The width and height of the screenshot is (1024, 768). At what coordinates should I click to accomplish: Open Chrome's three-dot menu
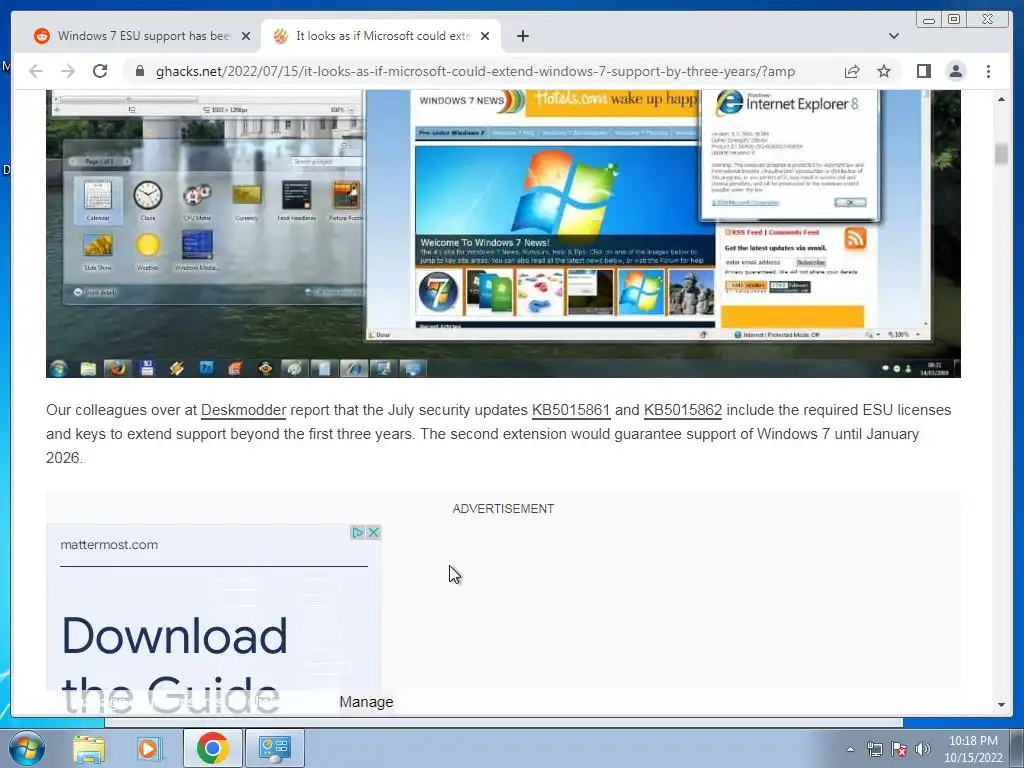[x=988, y=71]
